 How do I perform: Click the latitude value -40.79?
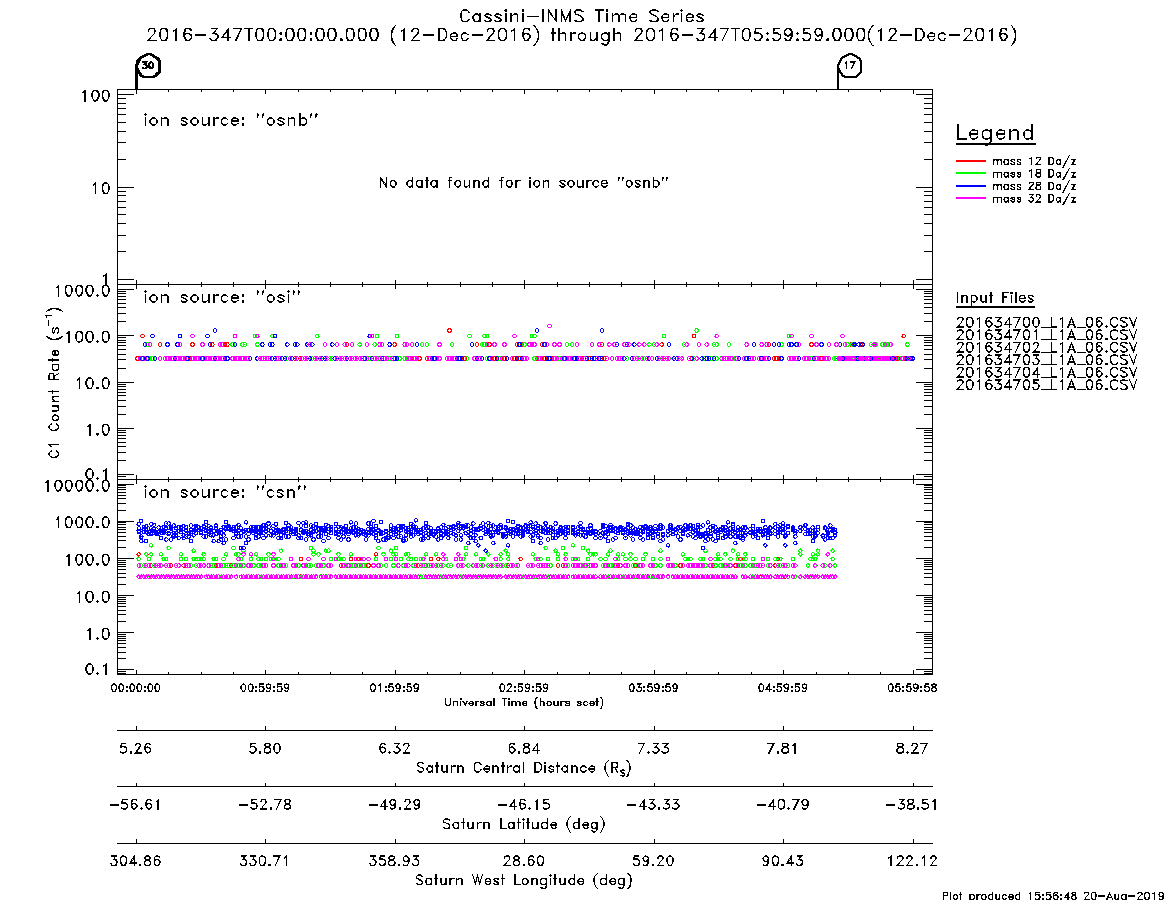pyautogui.click(x=782, y=805)
